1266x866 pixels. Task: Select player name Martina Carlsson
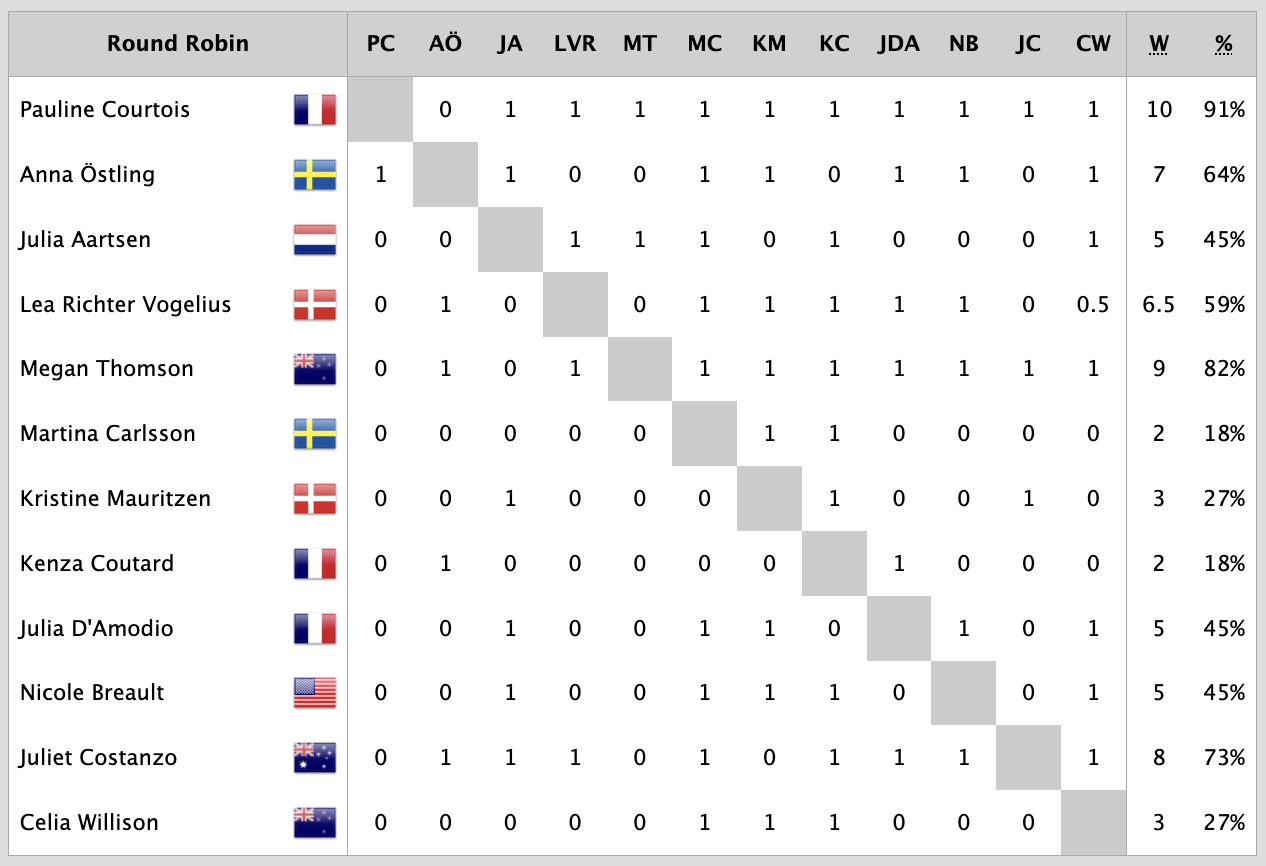coord(107,434)
